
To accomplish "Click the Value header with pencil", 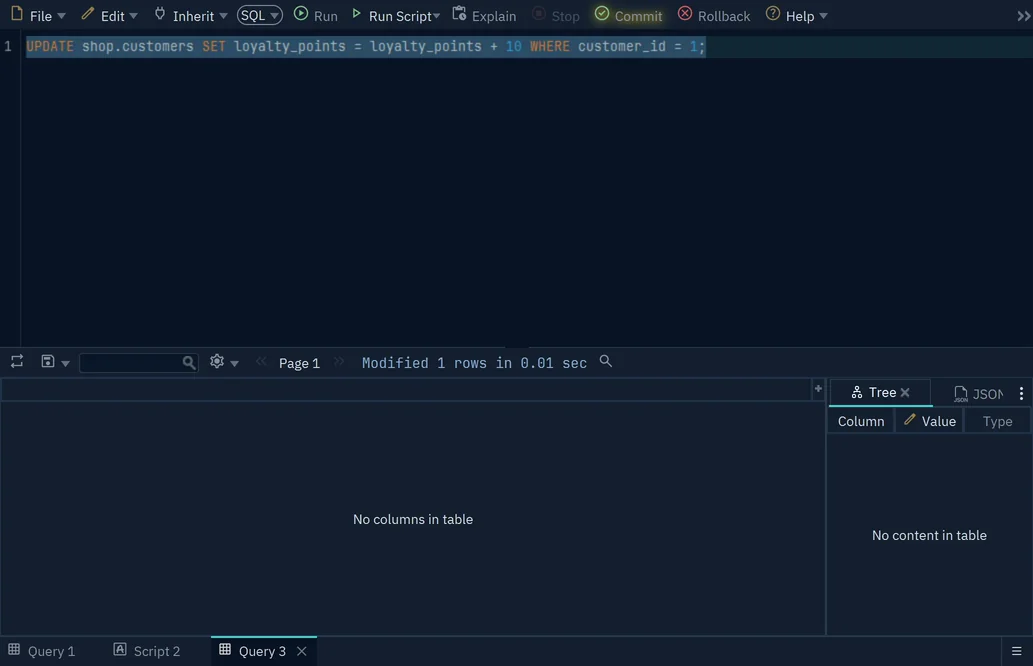I will (x=930, y=421).
